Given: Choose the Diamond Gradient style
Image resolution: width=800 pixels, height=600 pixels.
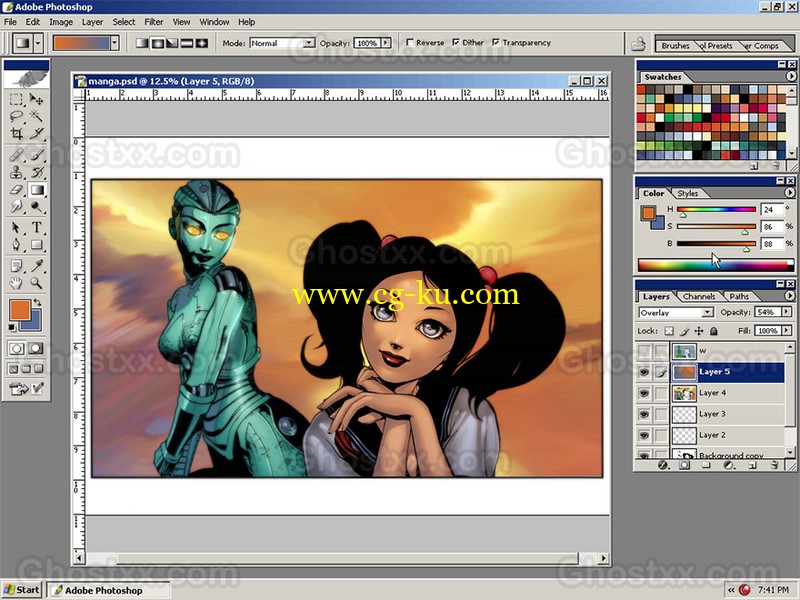Looking at the screenshot, I should [x=202, y=43].
